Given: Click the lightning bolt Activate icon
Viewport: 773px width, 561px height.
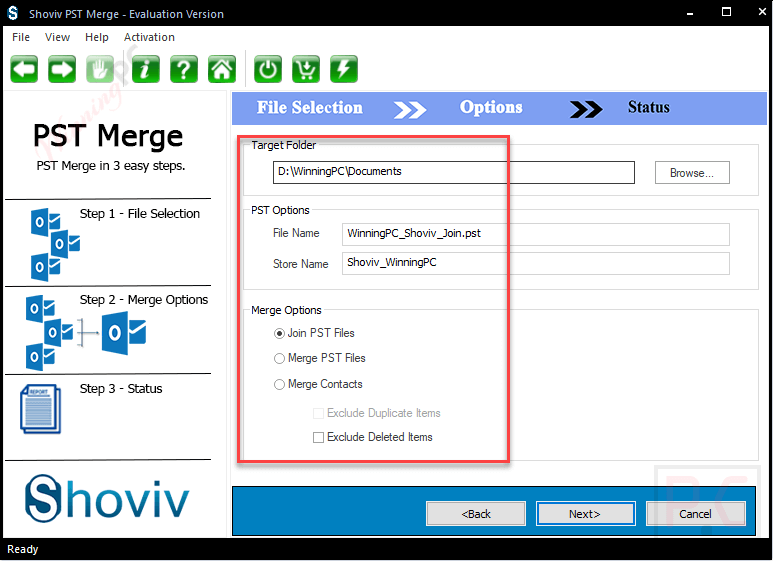Looking at the screenshot, I should [344, 69].
